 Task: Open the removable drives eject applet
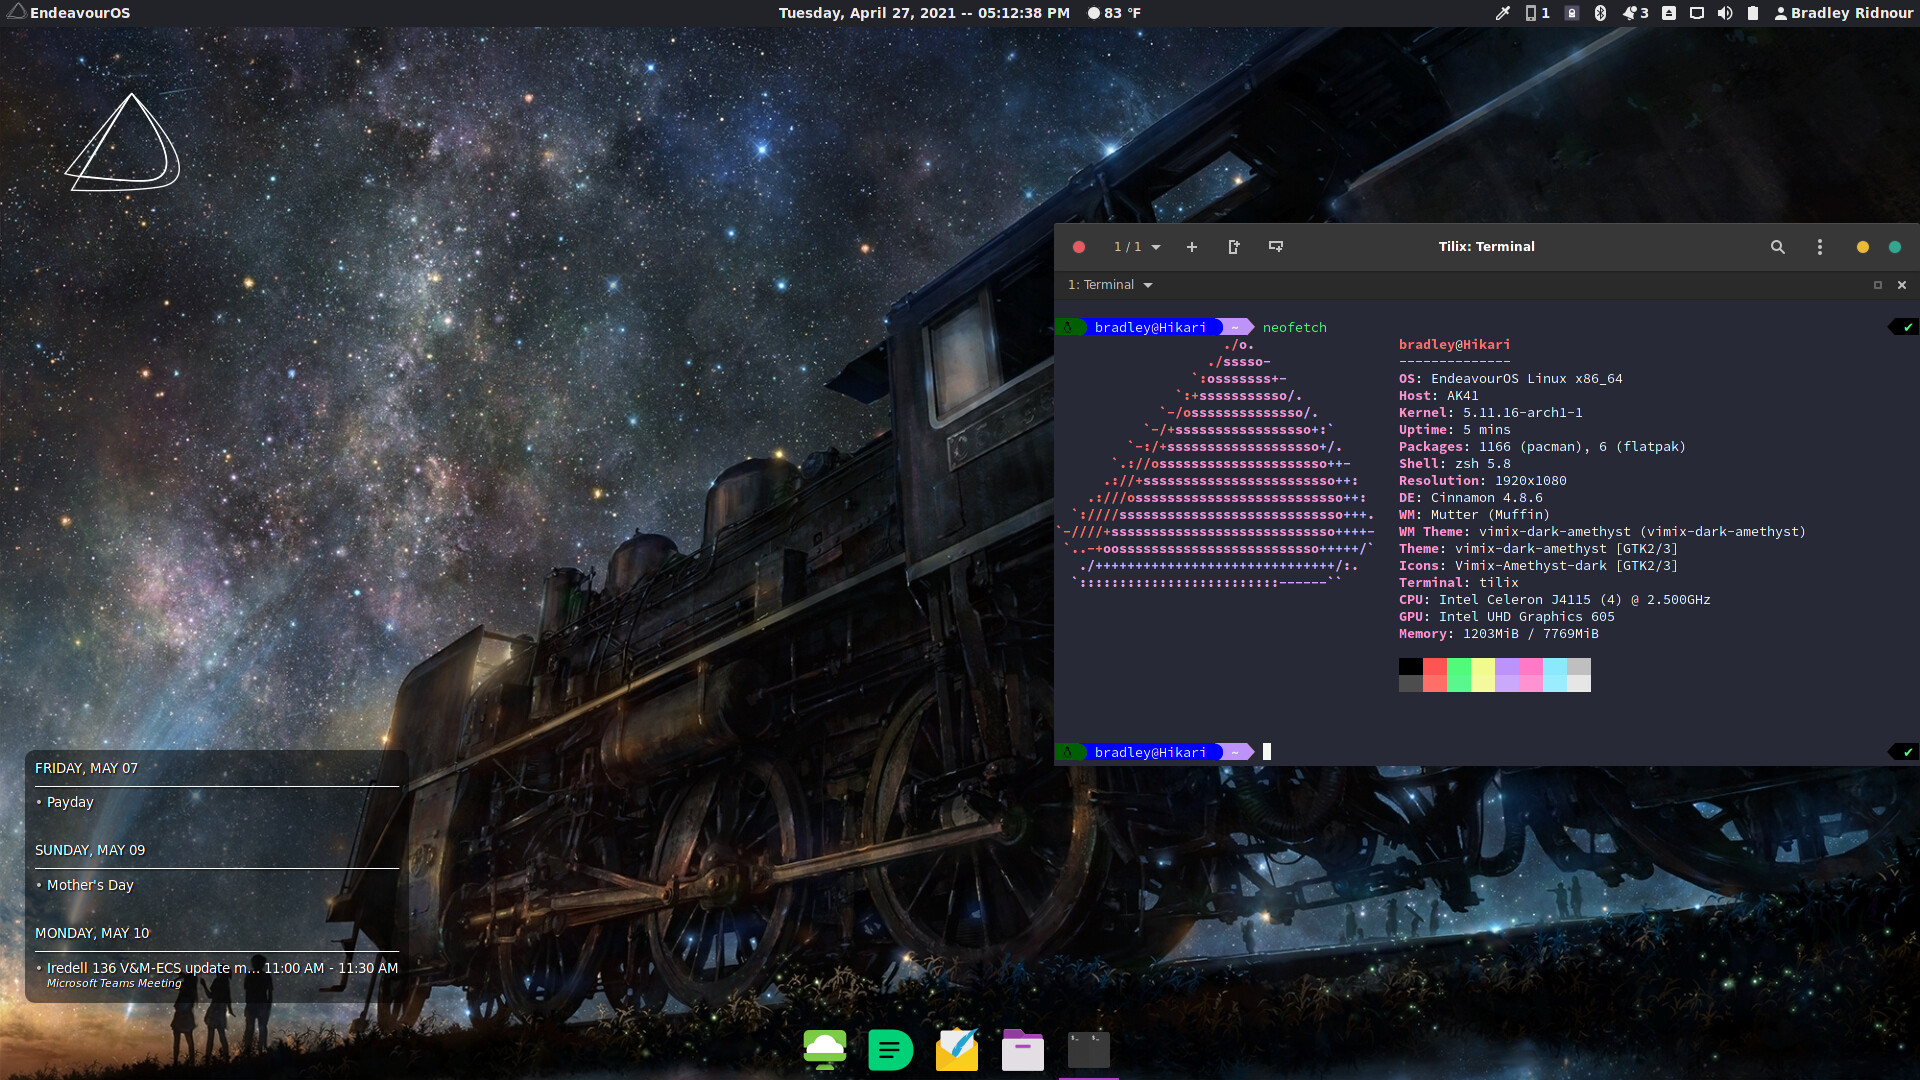[x=1669, y=13]
